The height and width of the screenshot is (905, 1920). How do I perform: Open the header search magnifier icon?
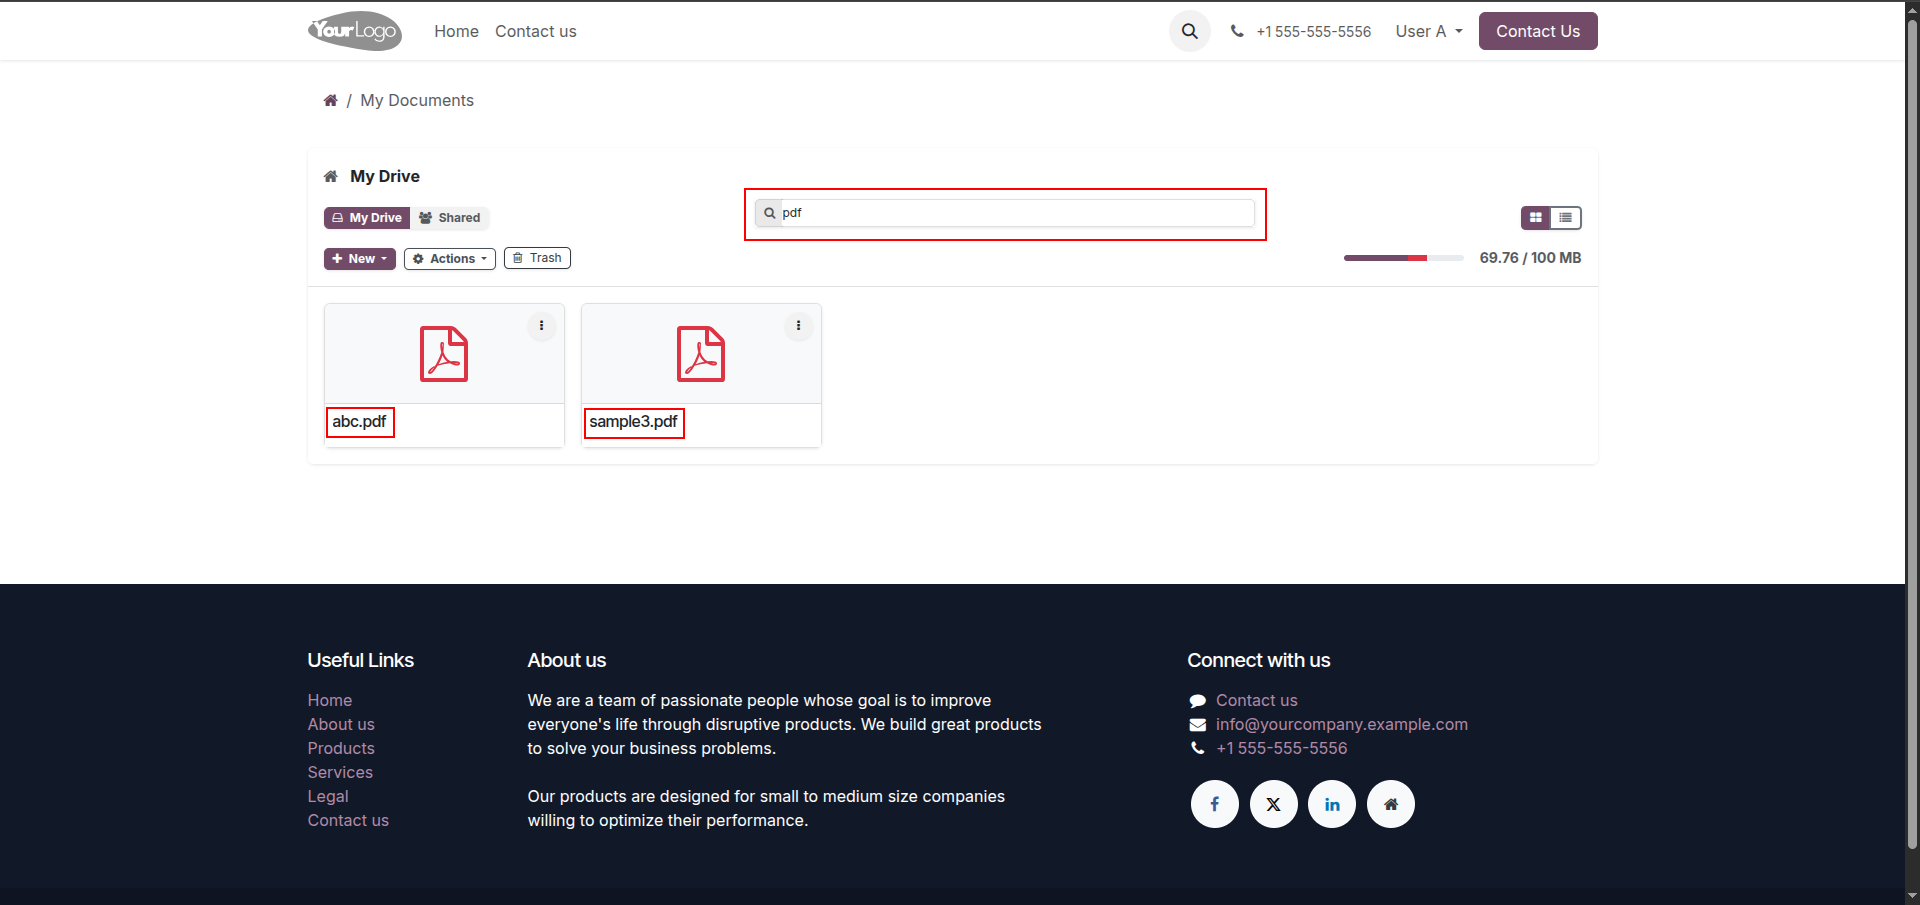point(1189,31)
